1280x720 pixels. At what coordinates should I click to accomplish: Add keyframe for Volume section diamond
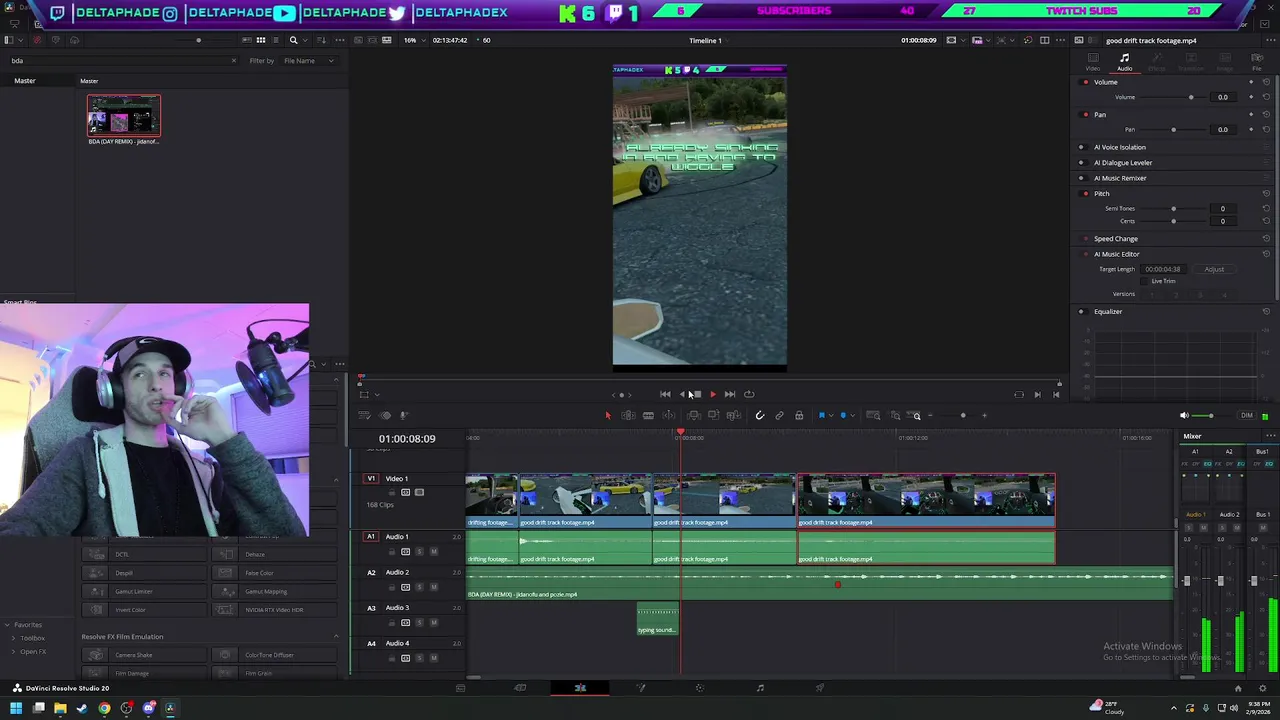click(x=1251, y=82)
